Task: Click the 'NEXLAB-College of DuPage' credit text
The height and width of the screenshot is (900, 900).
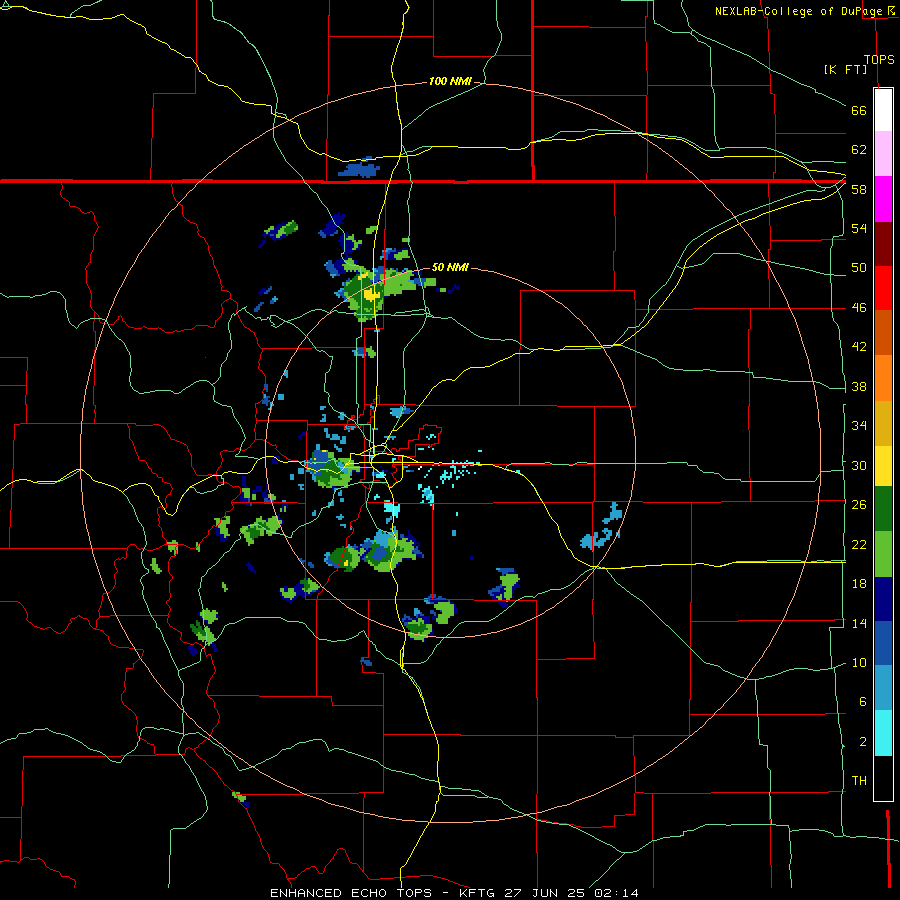Action: tap(798, 11)
